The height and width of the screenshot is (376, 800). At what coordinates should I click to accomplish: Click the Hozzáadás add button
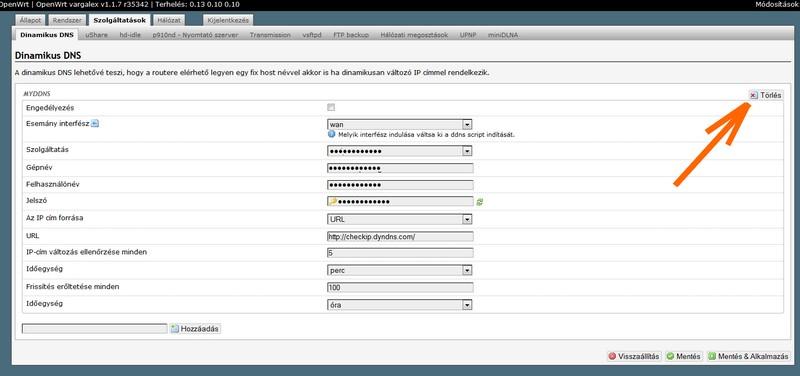(x=195, y=329)
